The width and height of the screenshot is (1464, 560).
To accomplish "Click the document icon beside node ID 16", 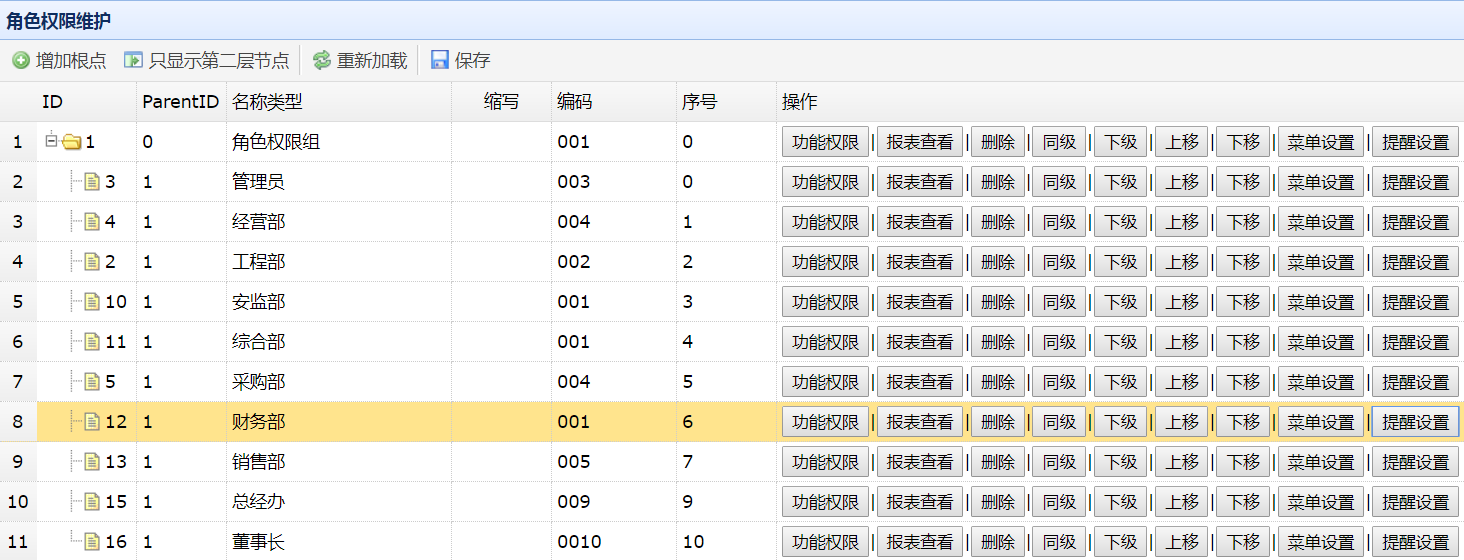I will pyautogui.click(x=92, y=542).
